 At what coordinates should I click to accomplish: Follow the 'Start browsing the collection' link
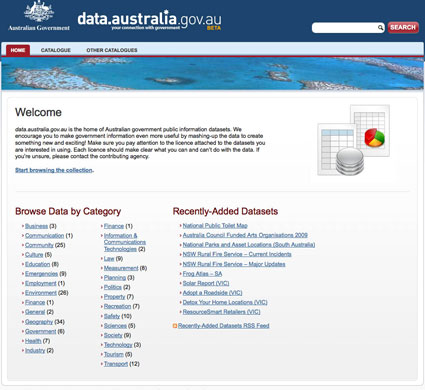(x=54, y=170)
